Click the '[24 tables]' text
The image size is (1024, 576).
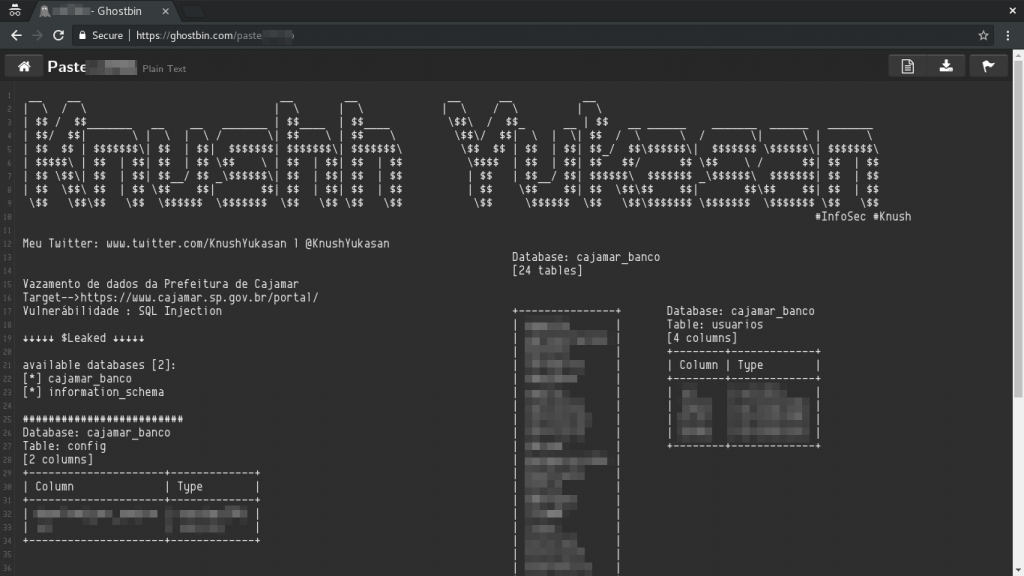point(547,270)
